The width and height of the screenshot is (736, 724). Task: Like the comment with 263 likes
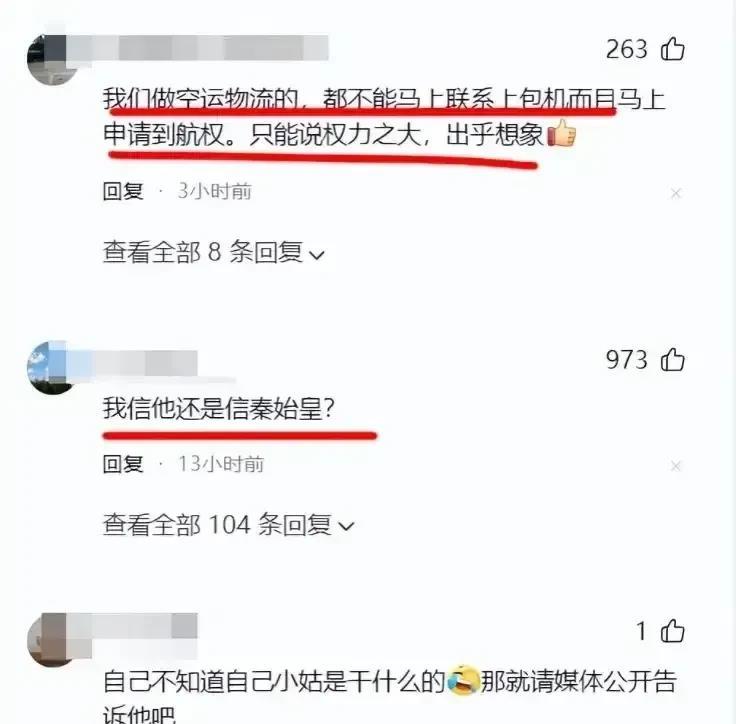click(673, 49)
